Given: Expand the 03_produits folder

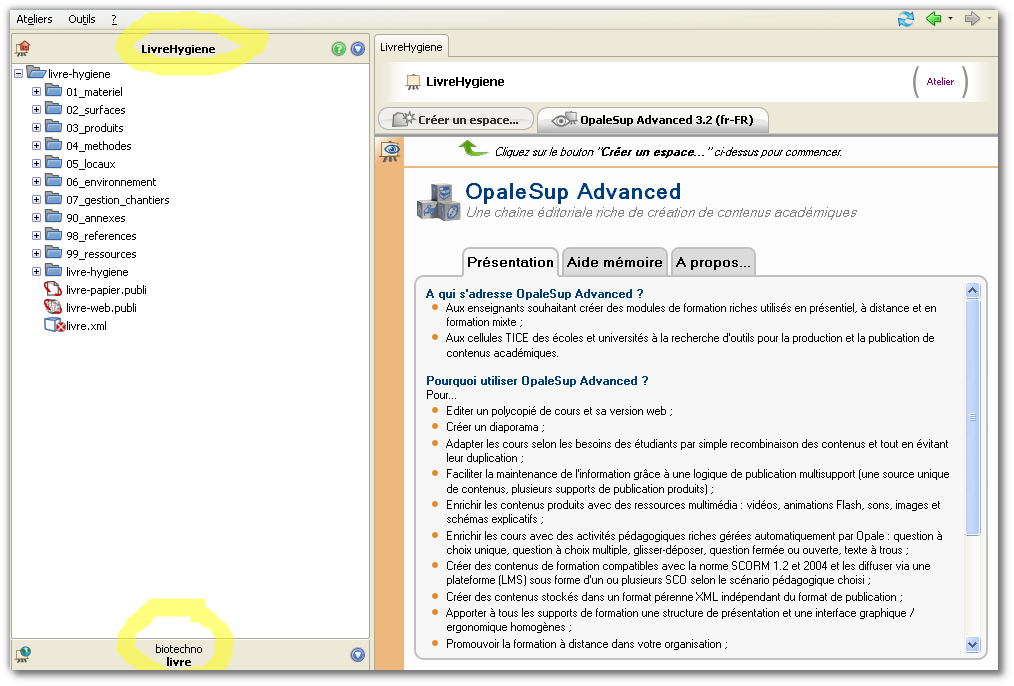Looking at the screenshot, I should point(36,128).
